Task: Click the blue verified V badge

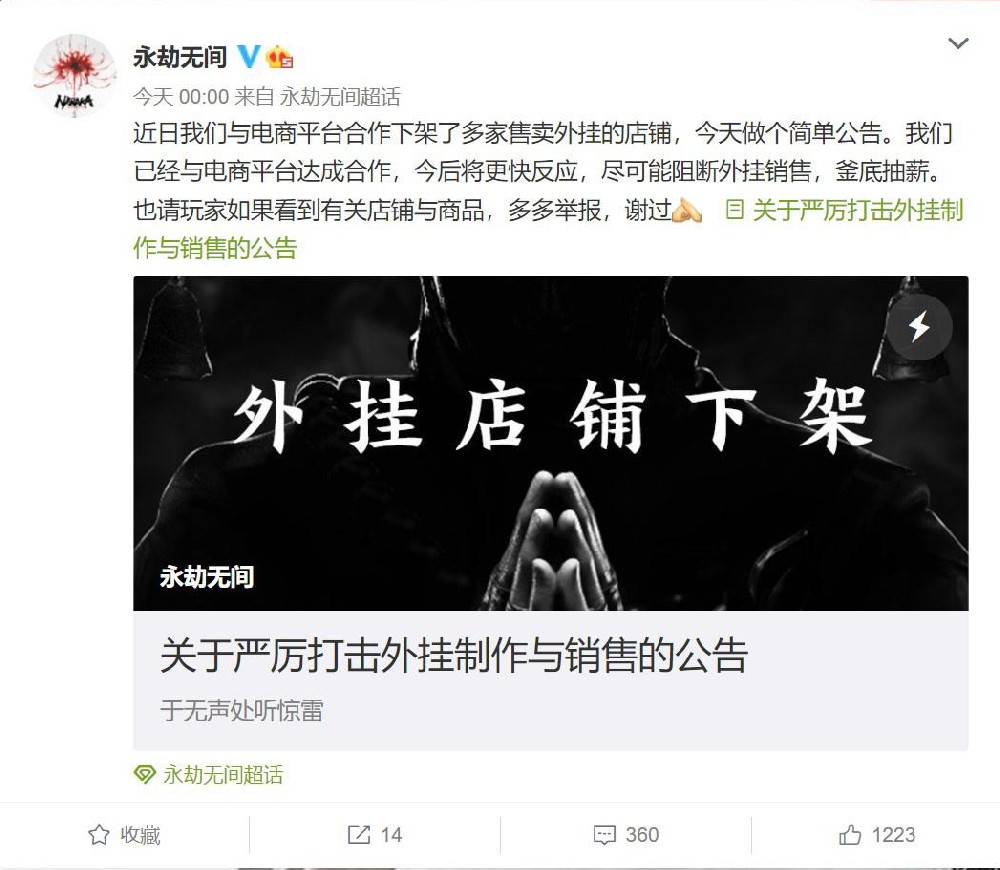Action: point(248,57)
